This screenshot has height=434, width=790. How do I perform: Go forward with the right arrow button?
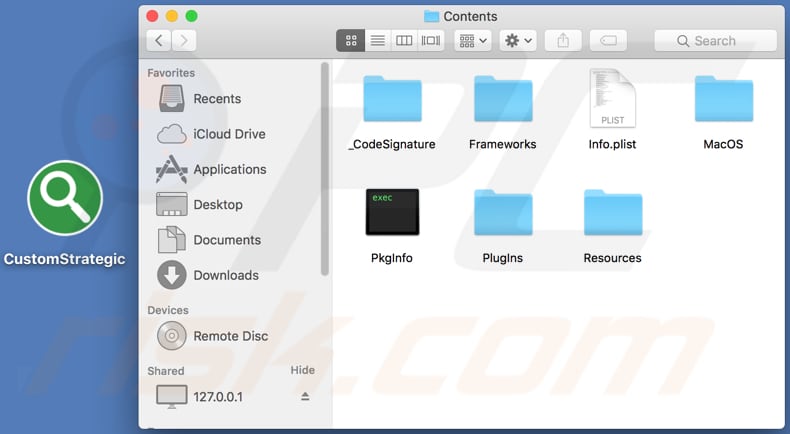pos(184,40)
